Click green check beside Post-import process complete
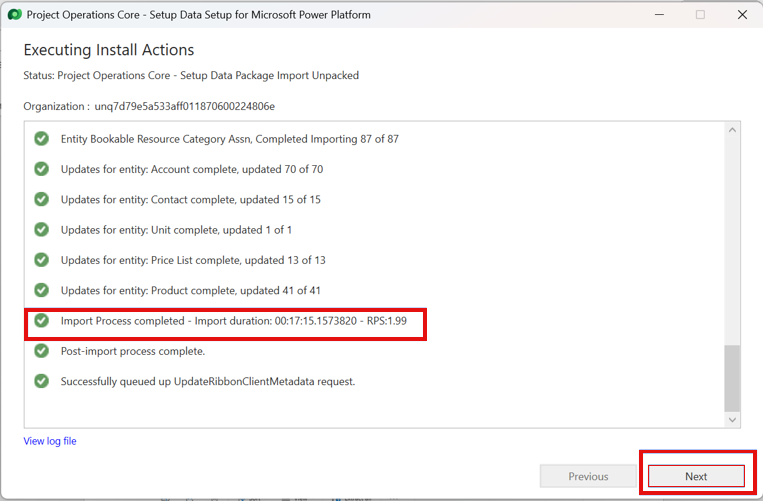Viewport: 763px width, 501px height. (x=41, y=351)
